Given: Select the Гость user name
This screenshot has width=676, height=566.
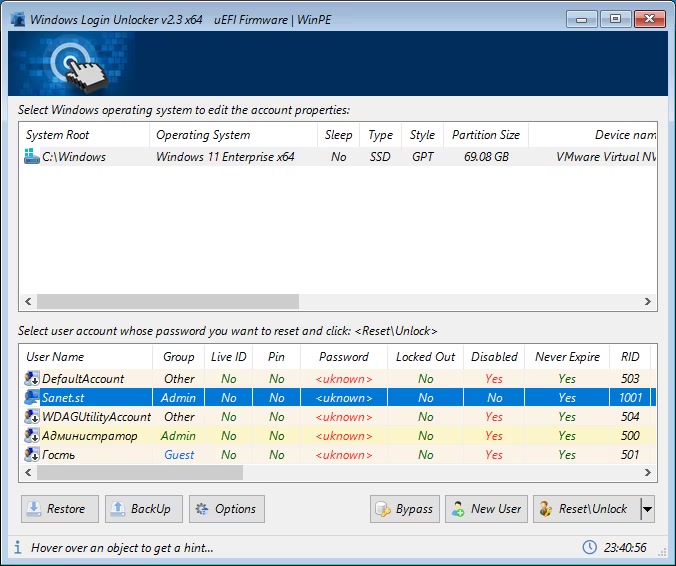Looking at the screenshot, I should point(58,454).
